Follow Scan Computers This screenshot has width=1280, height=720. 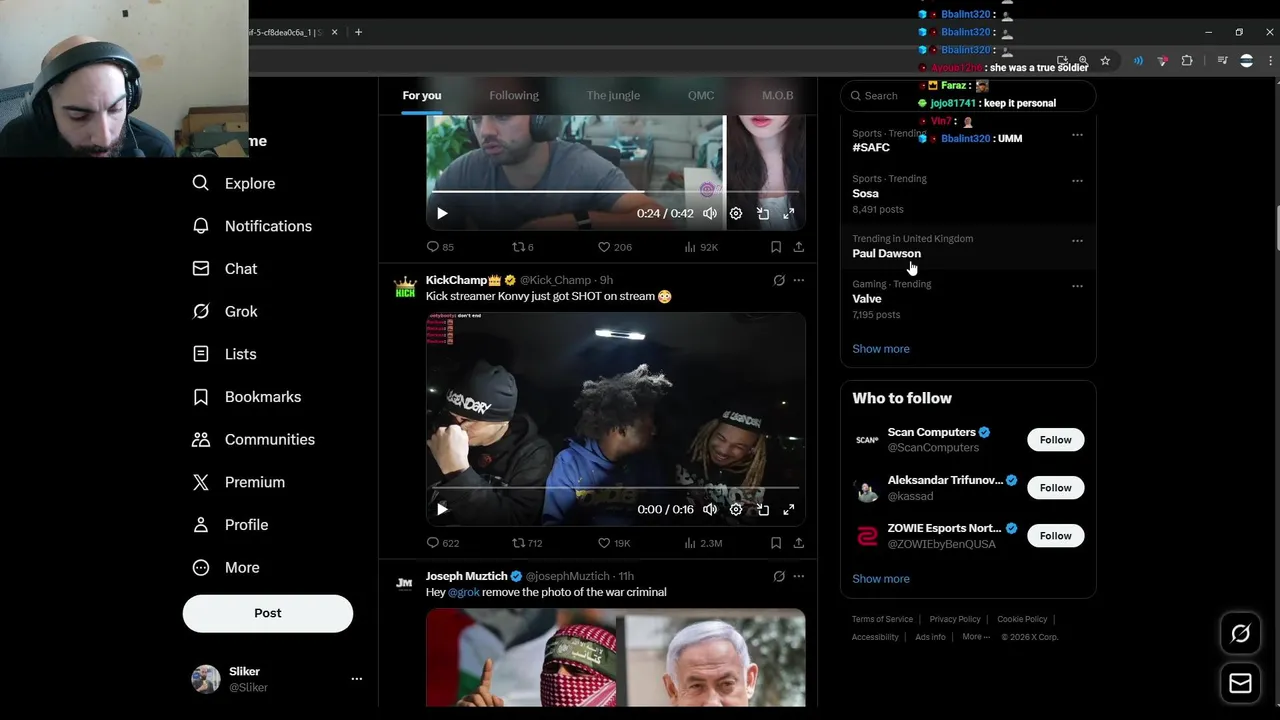pyautogui.click(x=1055, y=440)
